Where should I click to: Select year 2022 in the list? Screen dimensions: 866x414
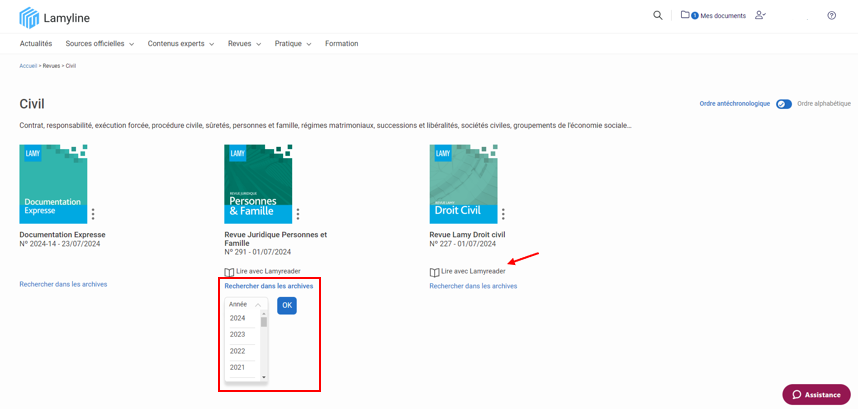pyautogui.click(x=238, y=351)
